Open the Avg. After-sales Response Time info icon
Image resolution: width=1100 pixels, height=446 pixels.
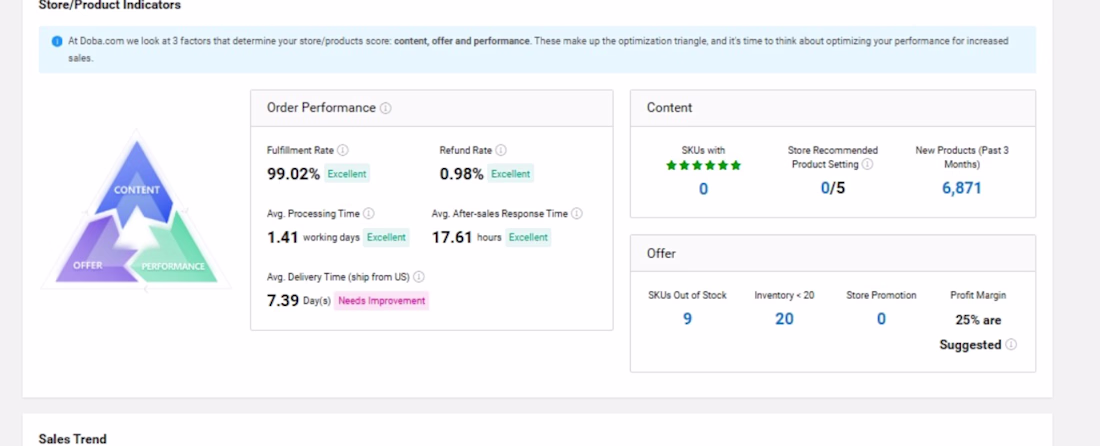[577, 213]
